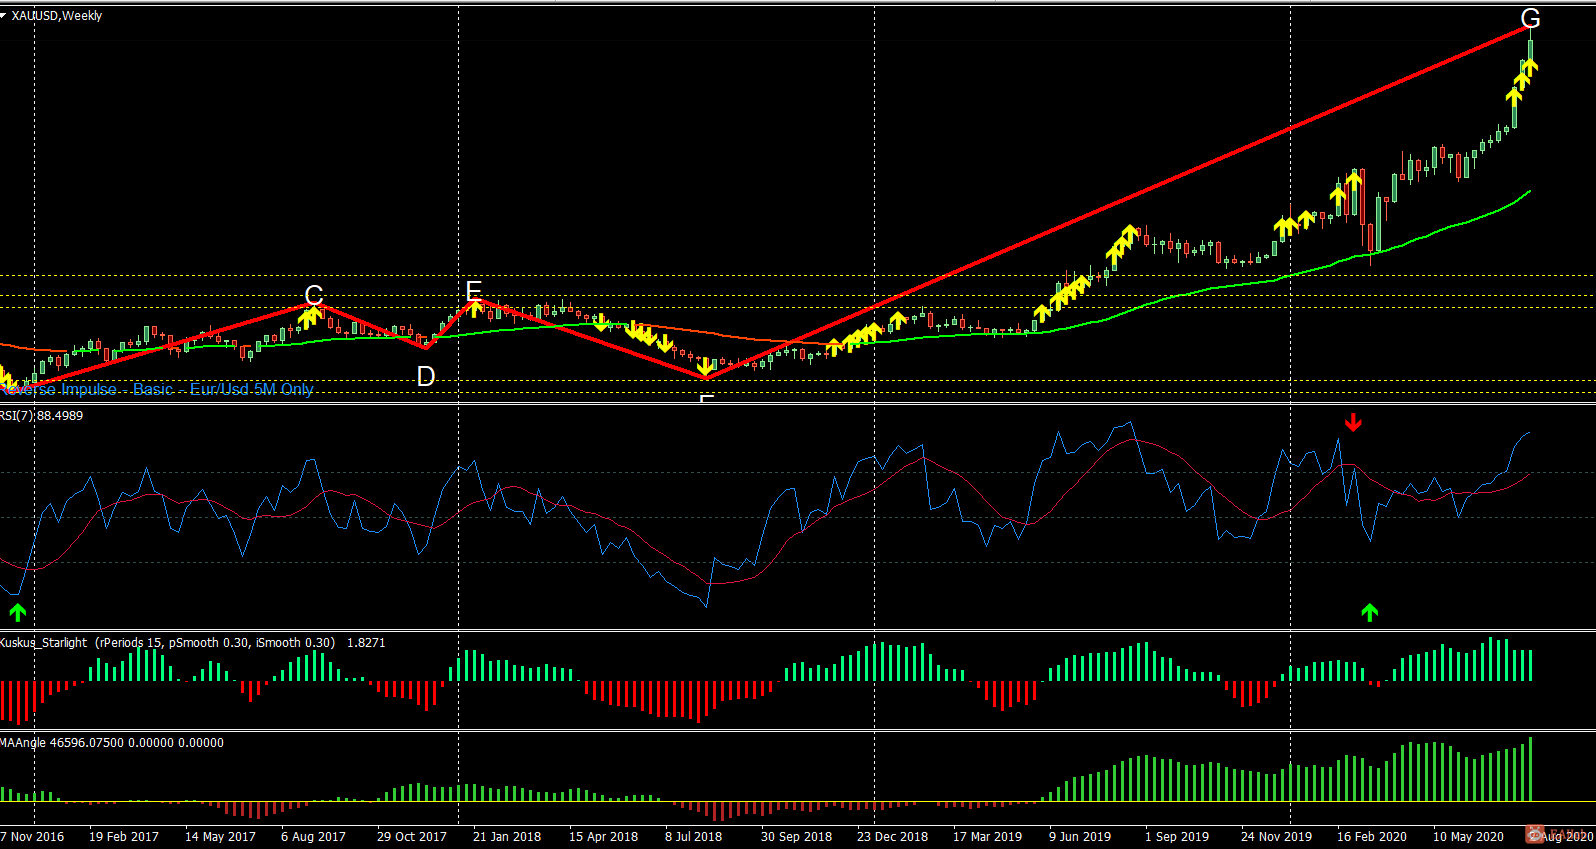
Task: Click the 16 Feb 2020 date label
Action: point(1372,837)
